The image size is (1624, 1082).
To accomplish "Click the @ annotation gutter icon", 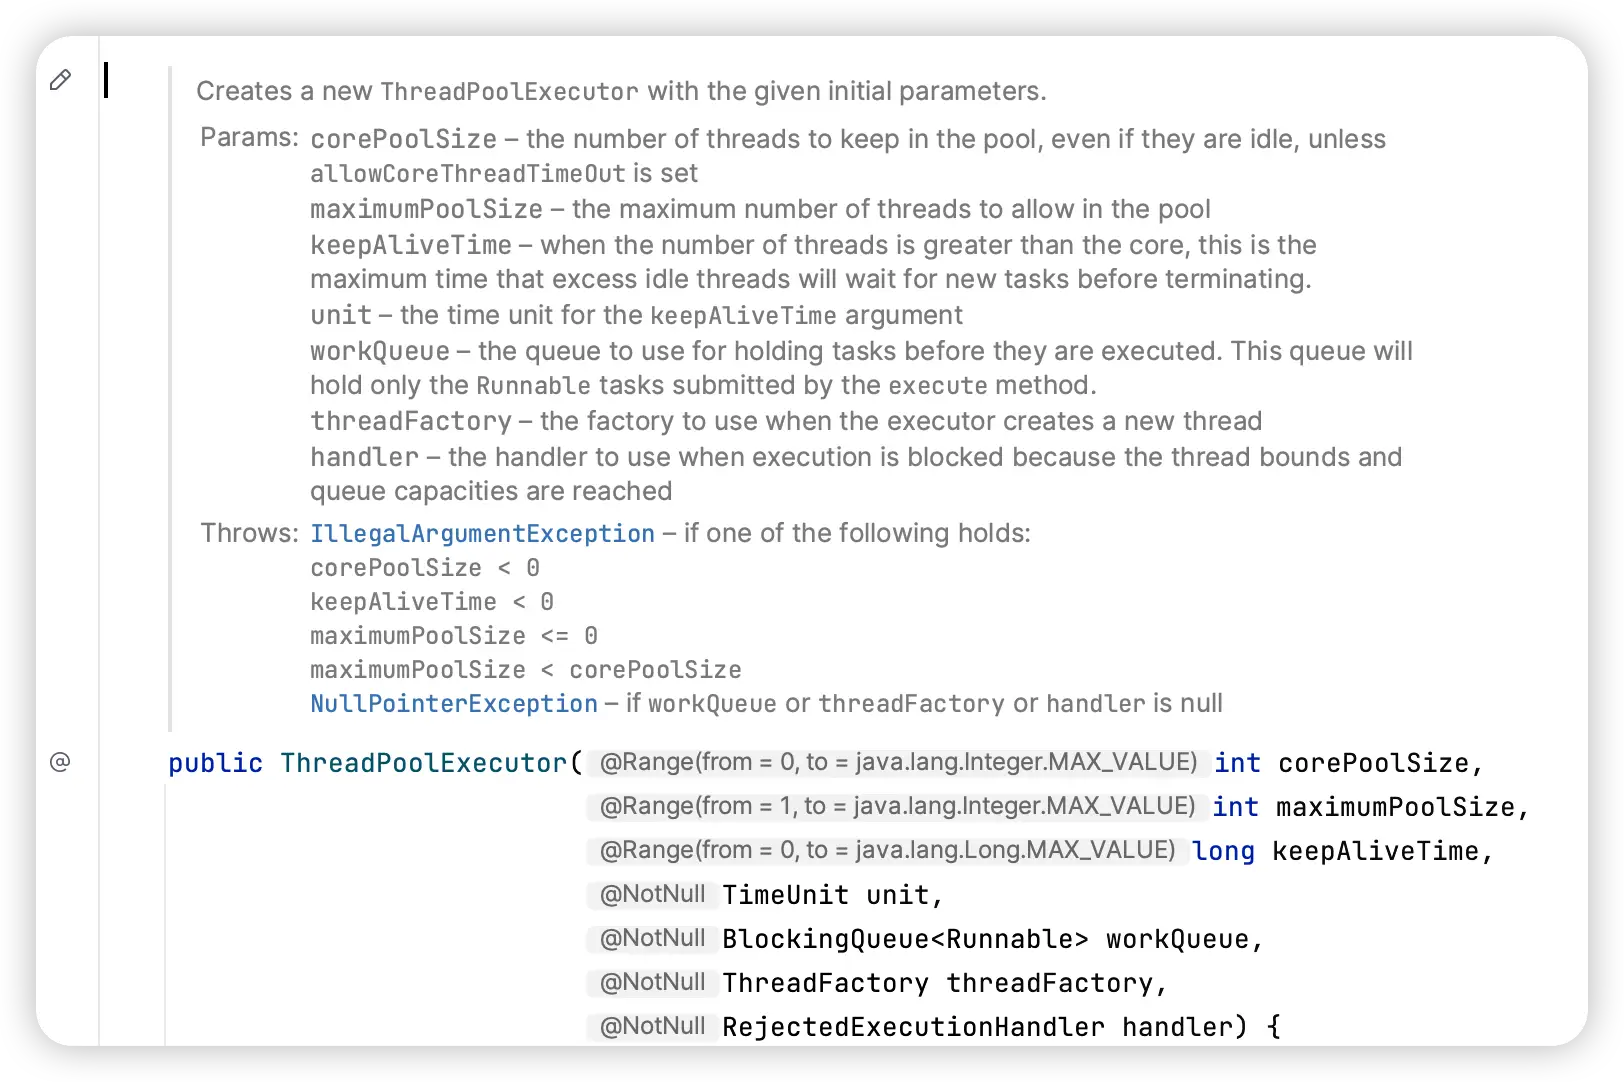I will (60, 762).
